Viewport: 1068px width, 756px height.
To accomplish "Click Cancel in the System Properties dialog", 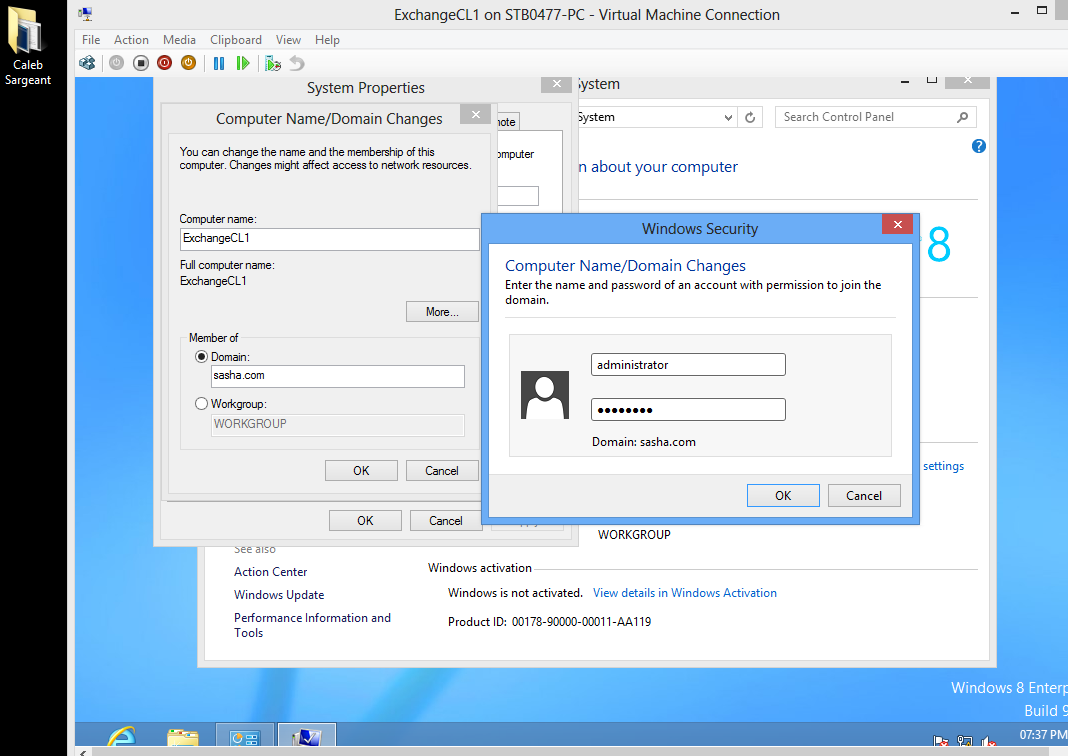I will [445, 520].
